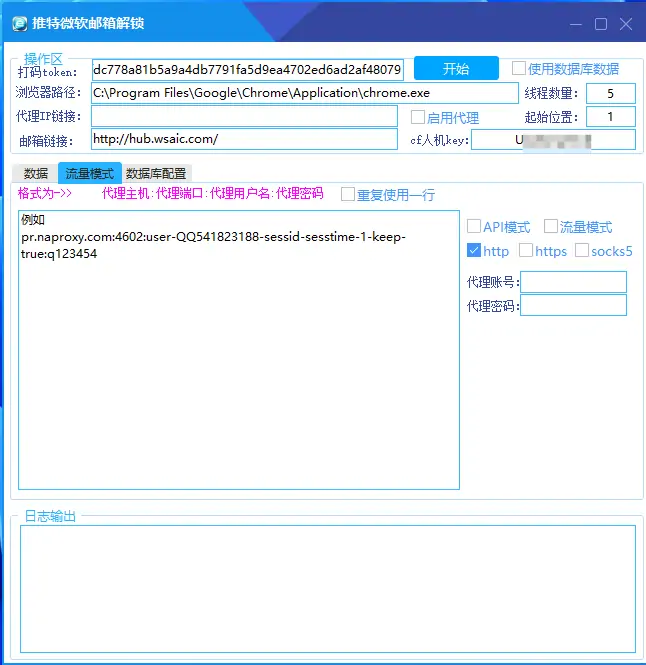Click the 格式为->> label
Image resolution: width=646 pixels, height=665 pixels.
(45, 193)
